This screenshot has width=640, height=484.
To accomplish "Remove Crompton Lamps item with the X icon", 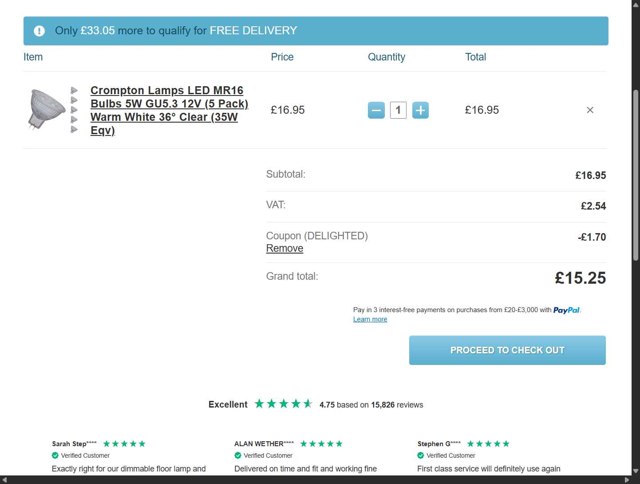I will point(590,110).
